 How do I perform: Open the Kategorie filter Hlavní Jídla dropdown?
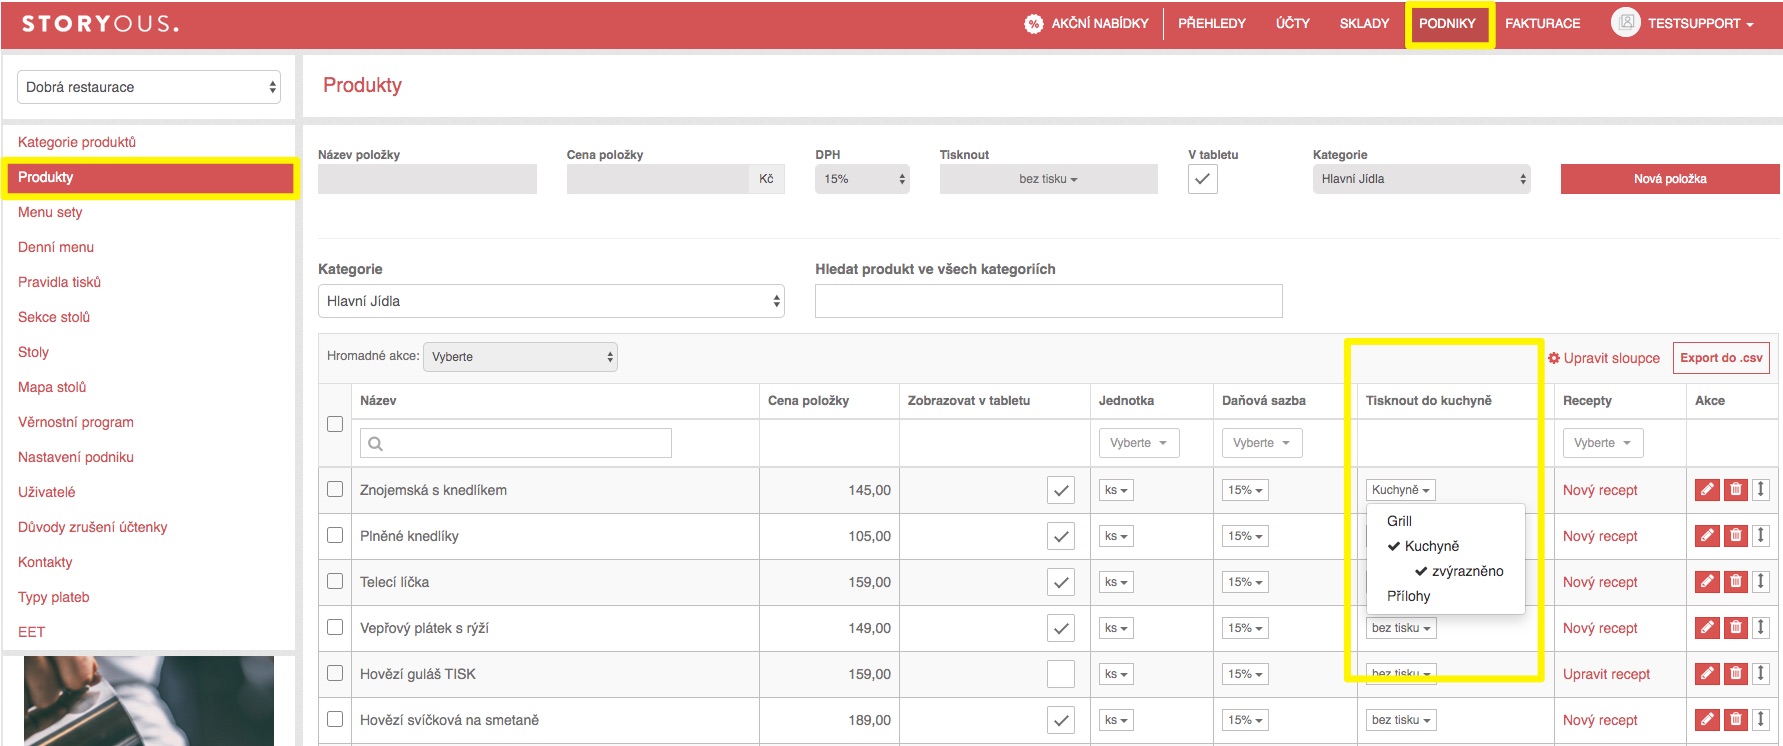pyautogui.click(x=551, y=301)
